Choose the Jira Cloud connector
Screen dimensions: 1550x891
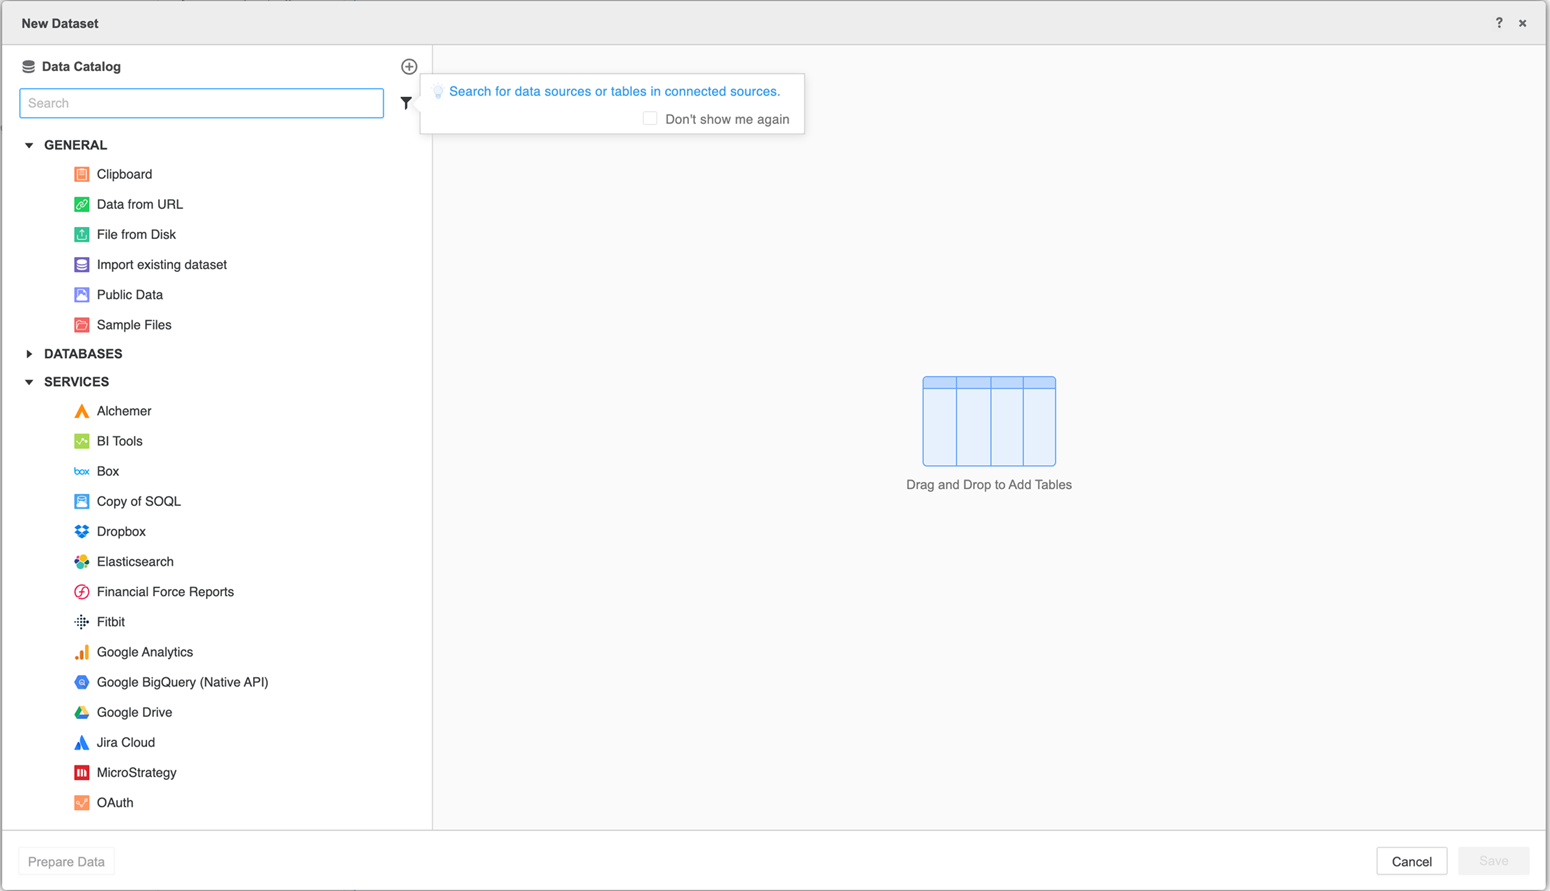(126, 742)
